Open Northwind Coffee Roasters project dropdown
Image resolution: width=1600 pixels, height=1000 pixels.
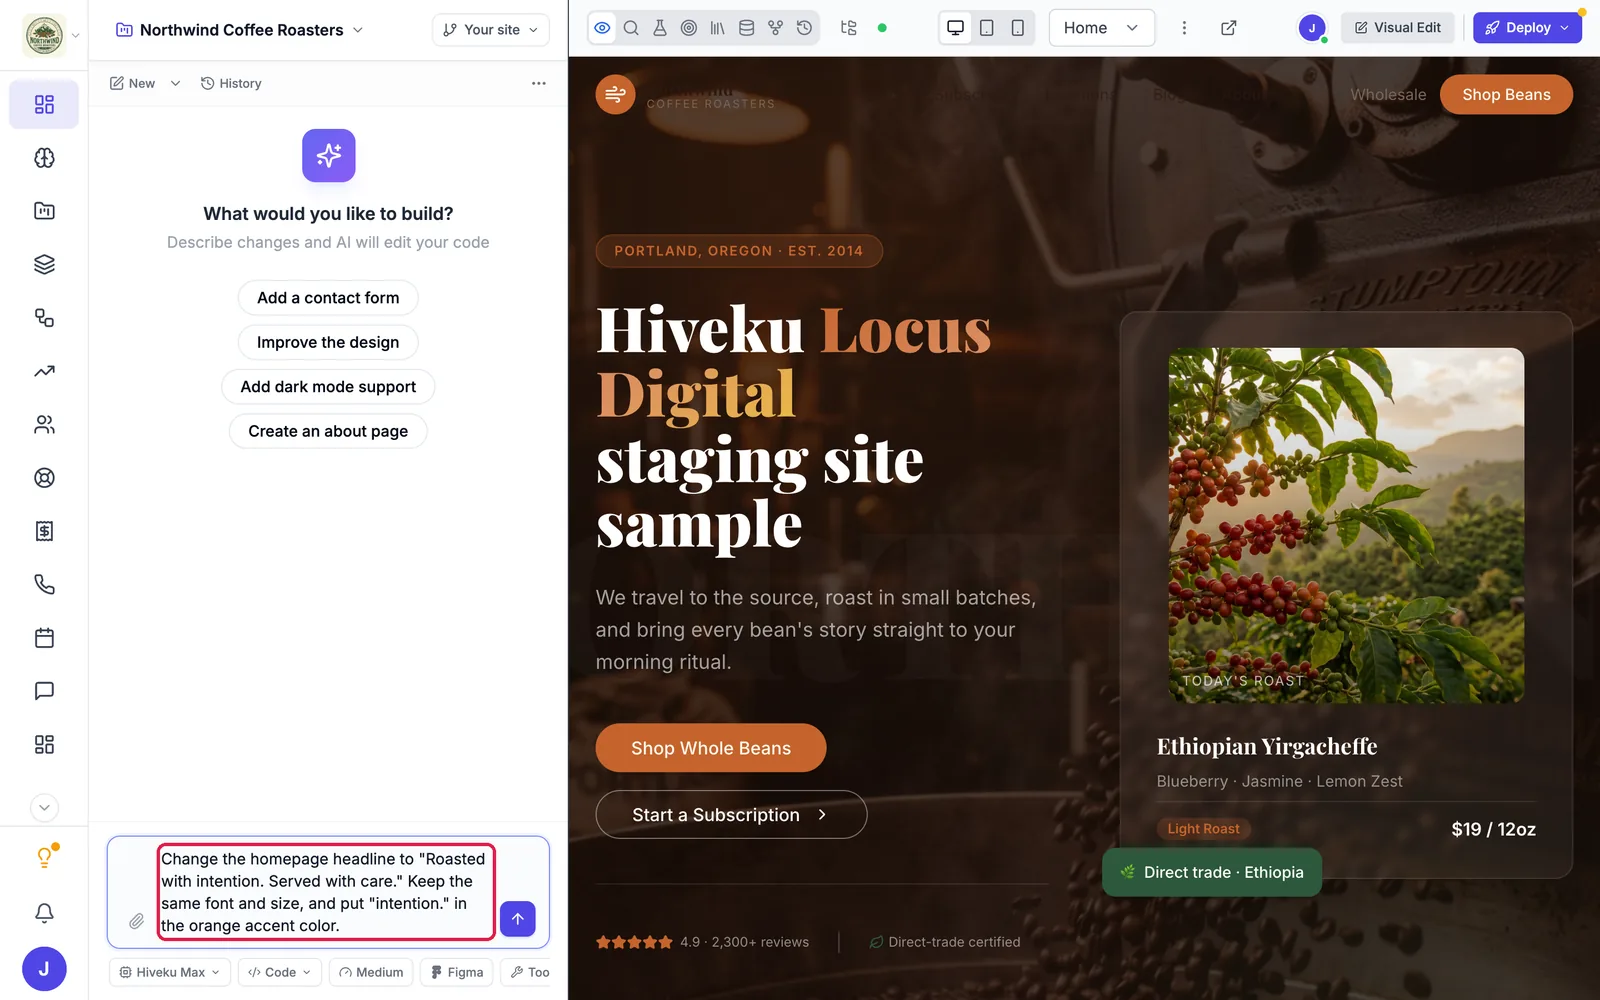(x=240, y=30)
